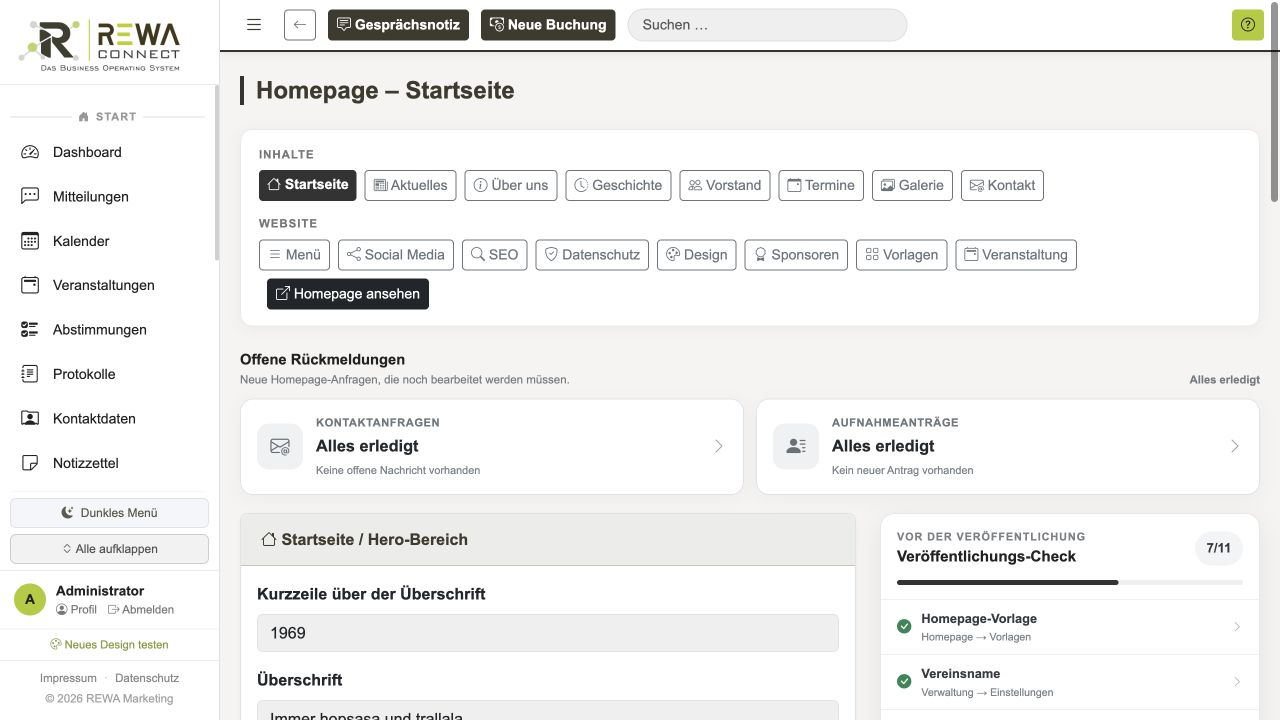This screenshot has width=1280, height=720.
Task: Open the Design settings
Action: (x=697, y=255)
